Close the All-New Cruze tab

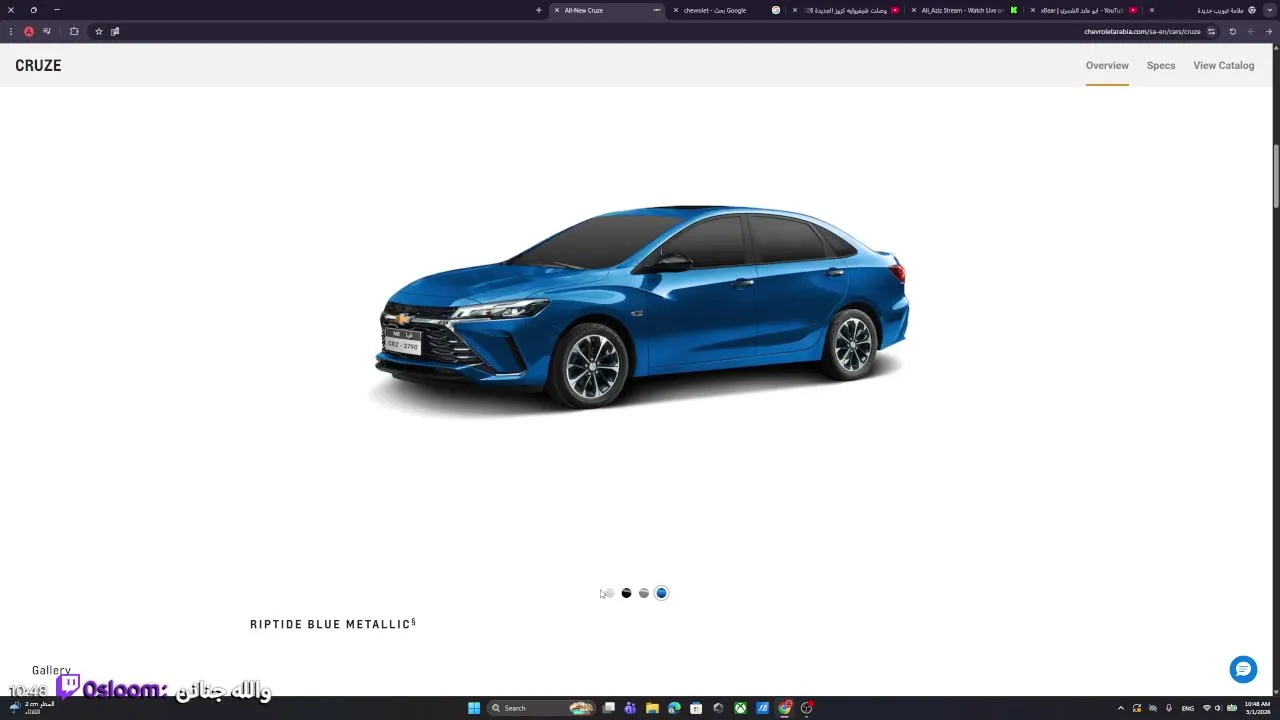(x=556, y=10)
